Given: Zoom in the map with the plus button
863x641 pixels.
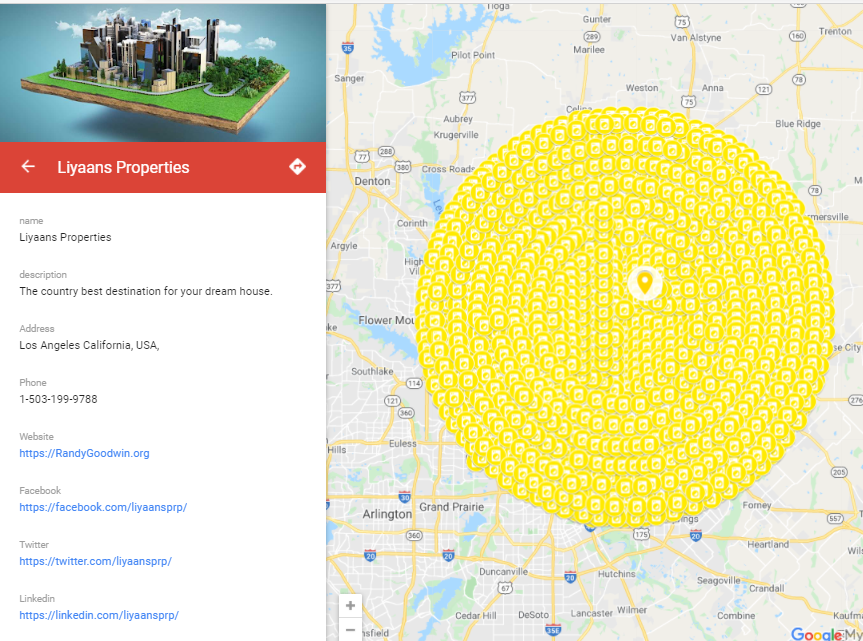Looking at the screenshot, I should pos(350,605).
